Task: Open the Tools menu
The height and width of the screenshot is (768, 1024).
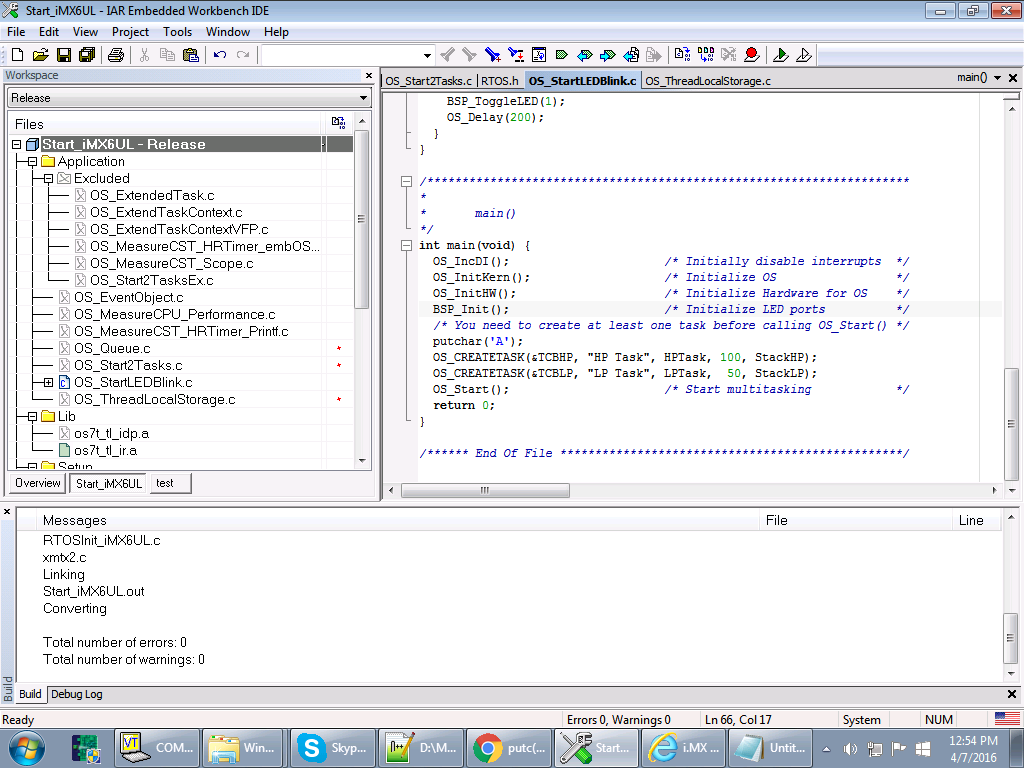Action: (177, 31)
